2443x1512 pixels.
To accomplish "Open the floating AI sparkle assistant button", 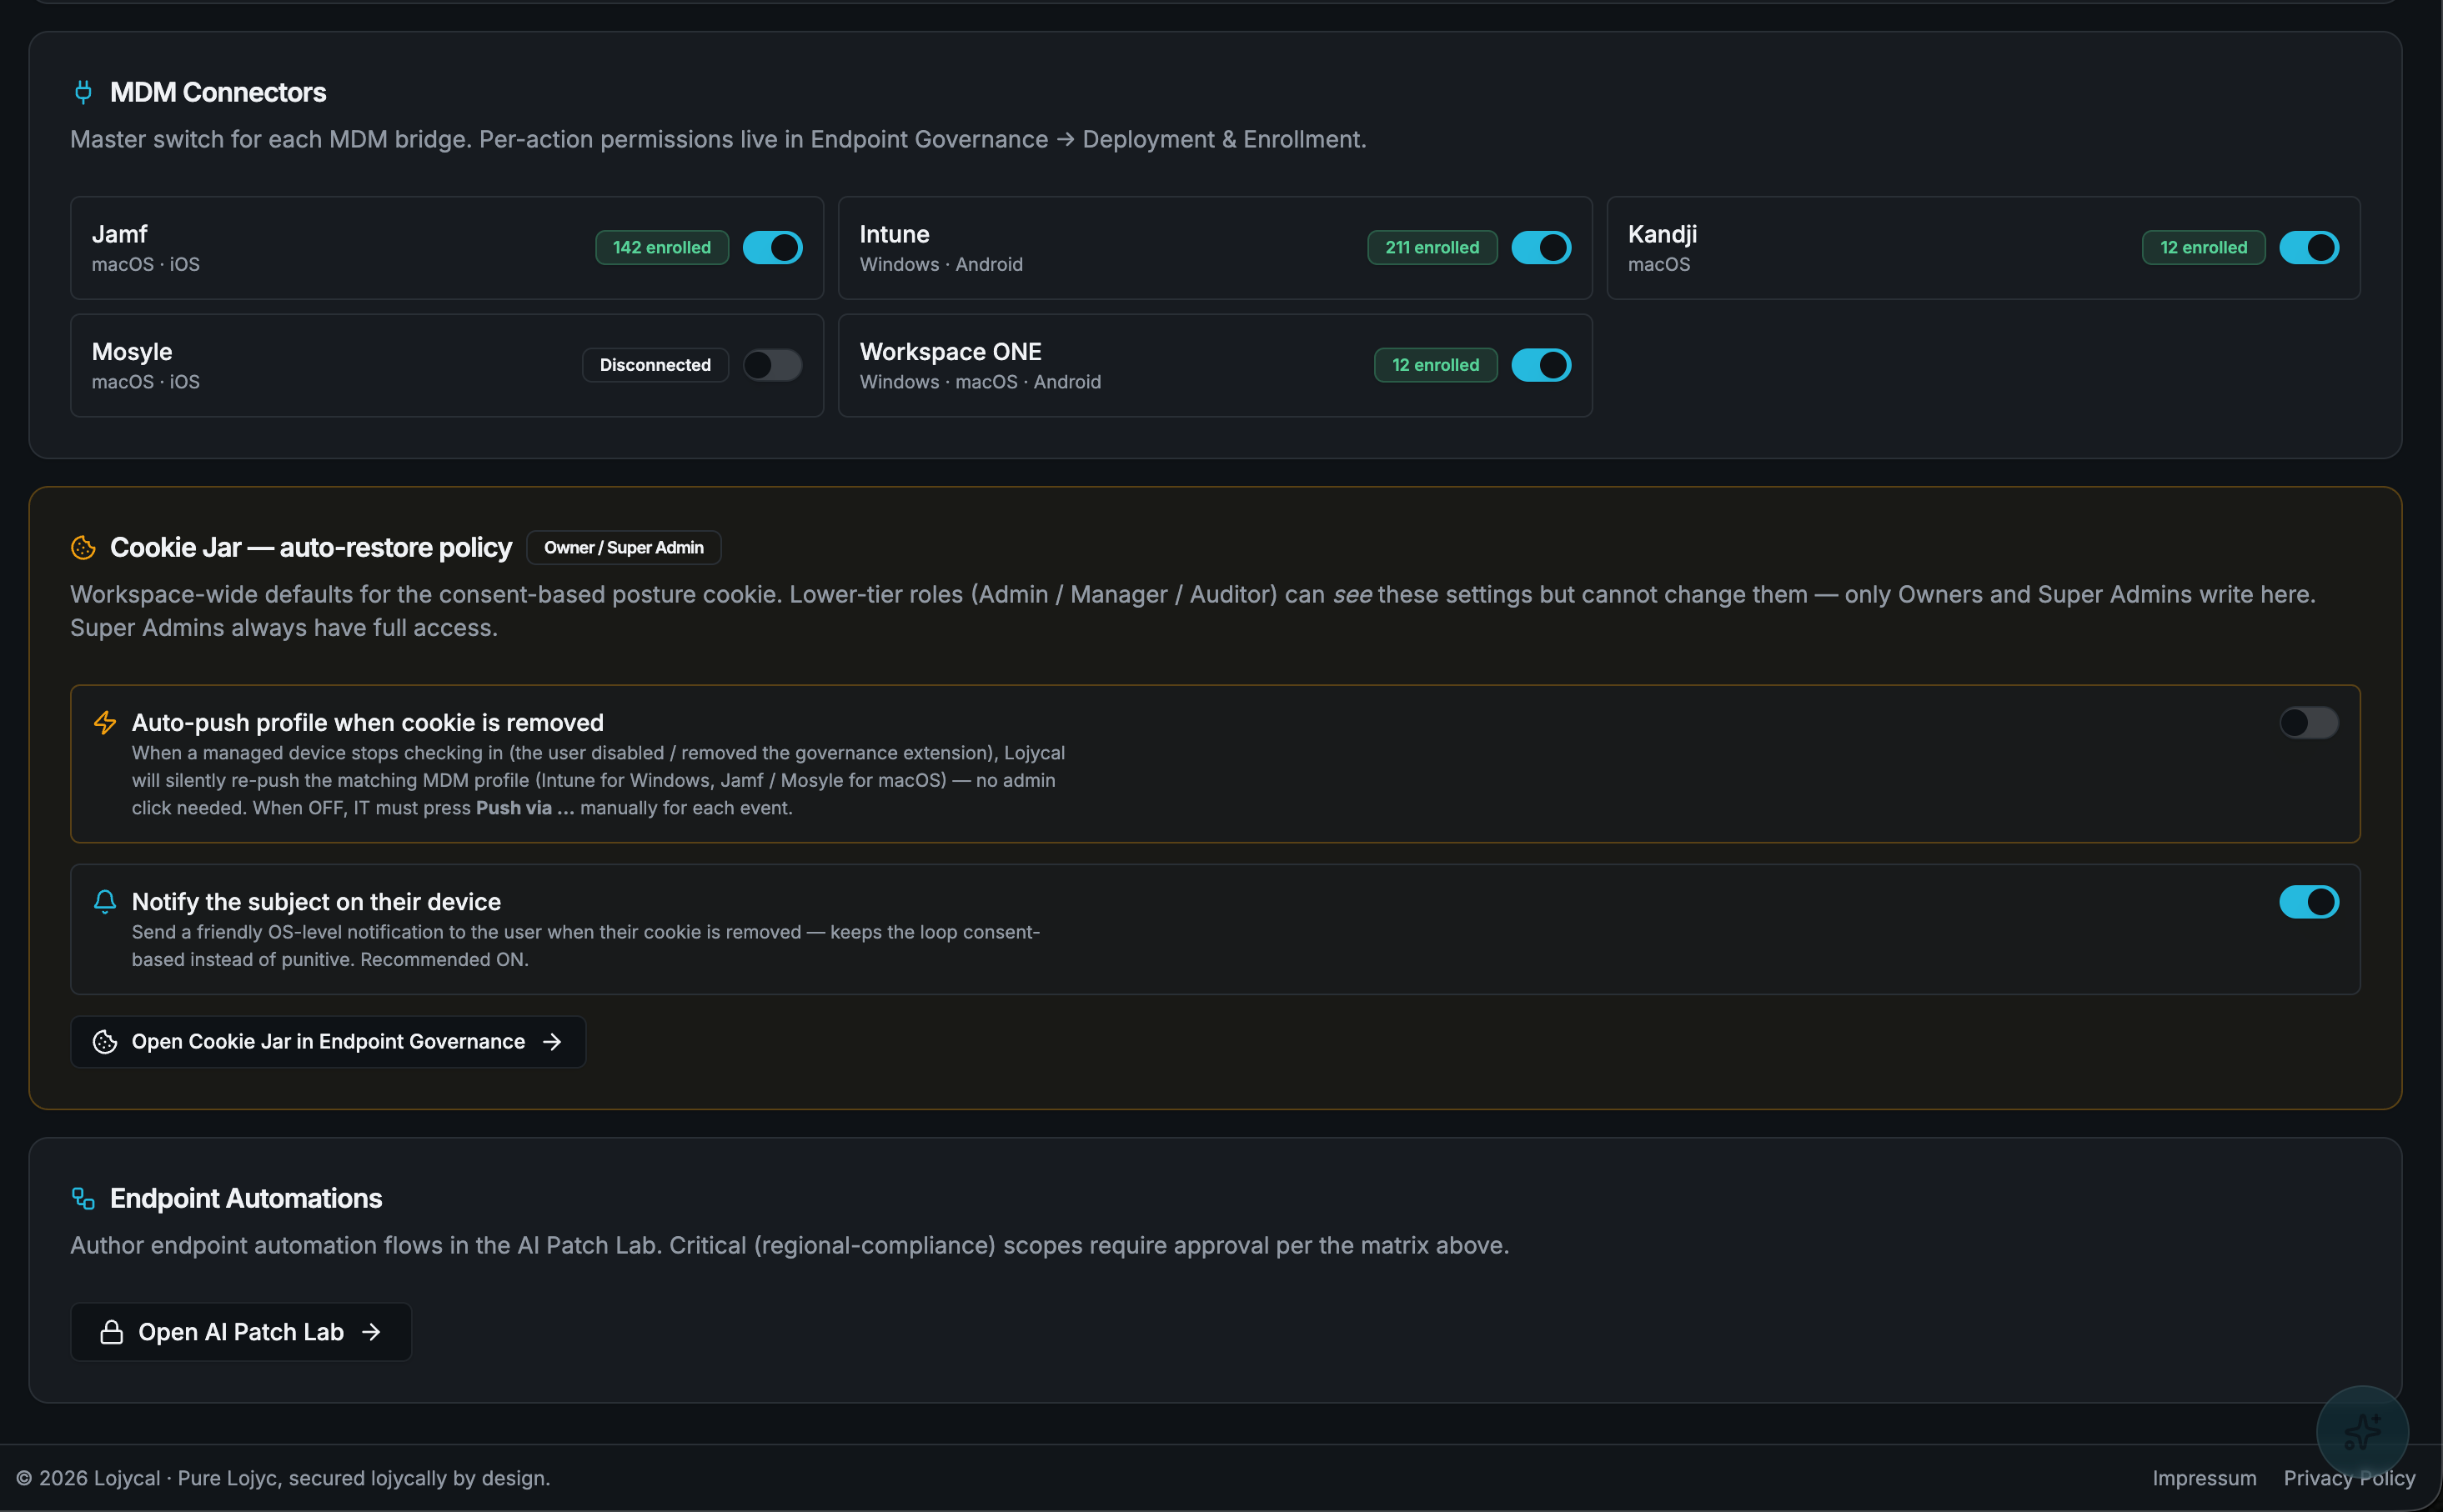I will point(2362,1432).
